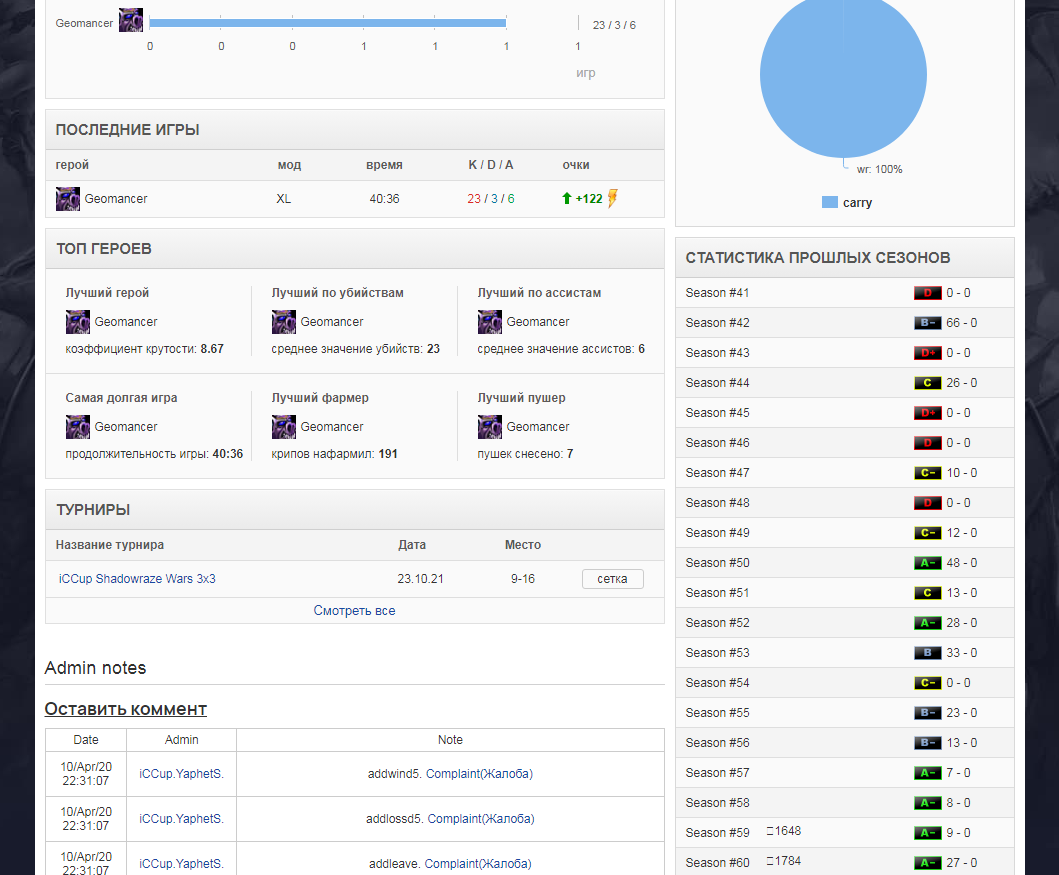Click Geomancer icon beside the bar chart
This screenshot has height=875, width=1059.
pyautogui.click(x=131, y=20)
